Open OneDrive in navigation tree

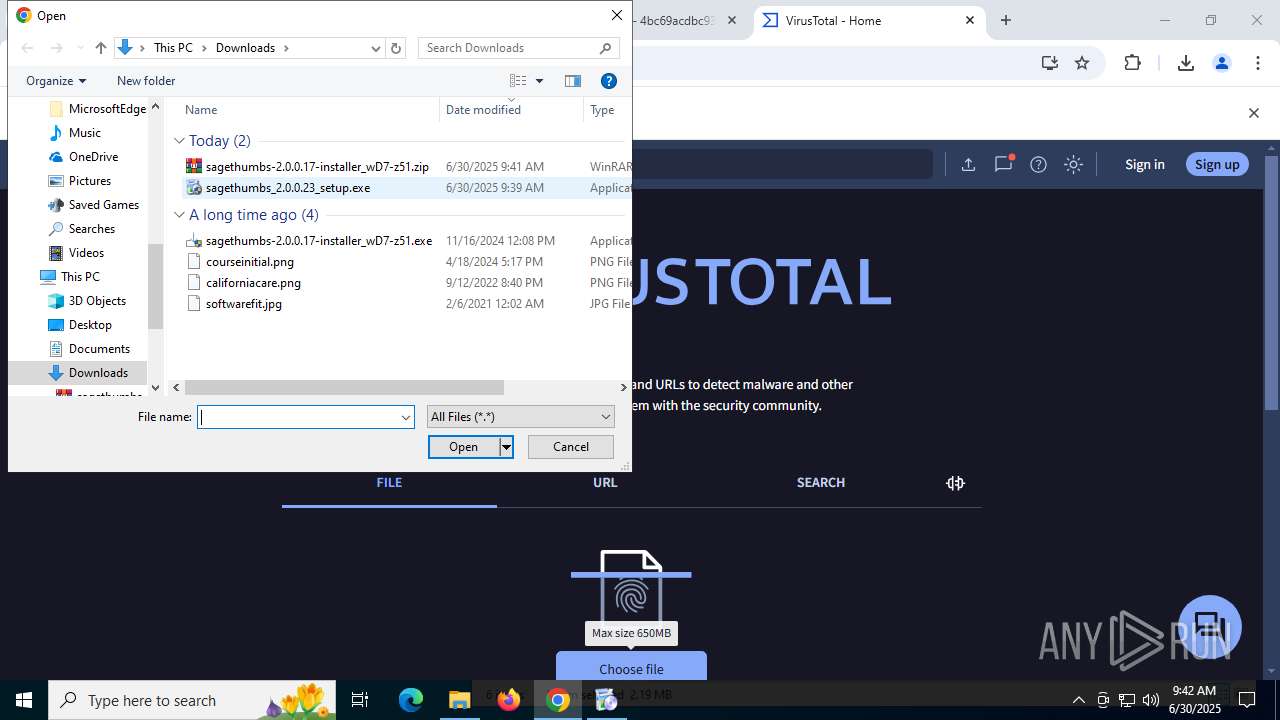coord(93,157)
